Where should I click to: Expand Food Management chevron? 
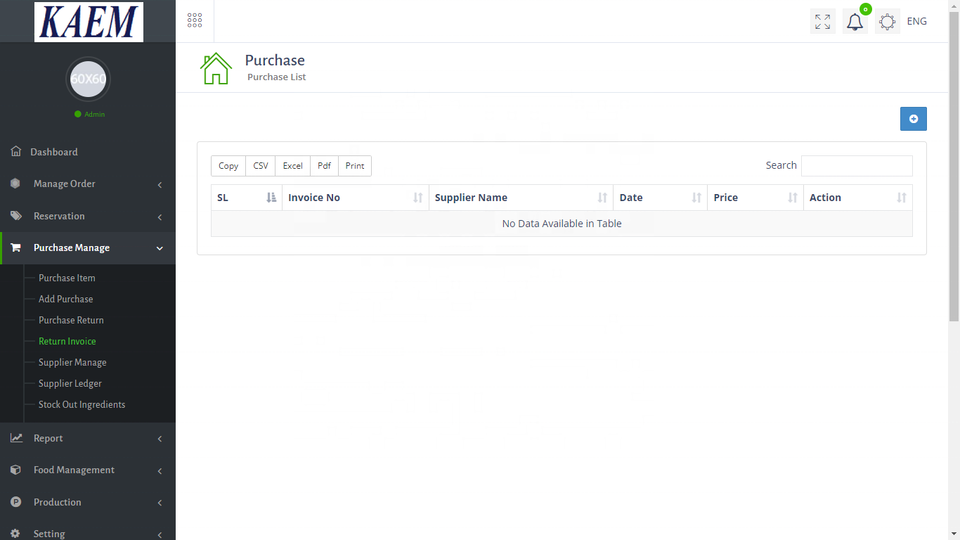tap(160, 471)
